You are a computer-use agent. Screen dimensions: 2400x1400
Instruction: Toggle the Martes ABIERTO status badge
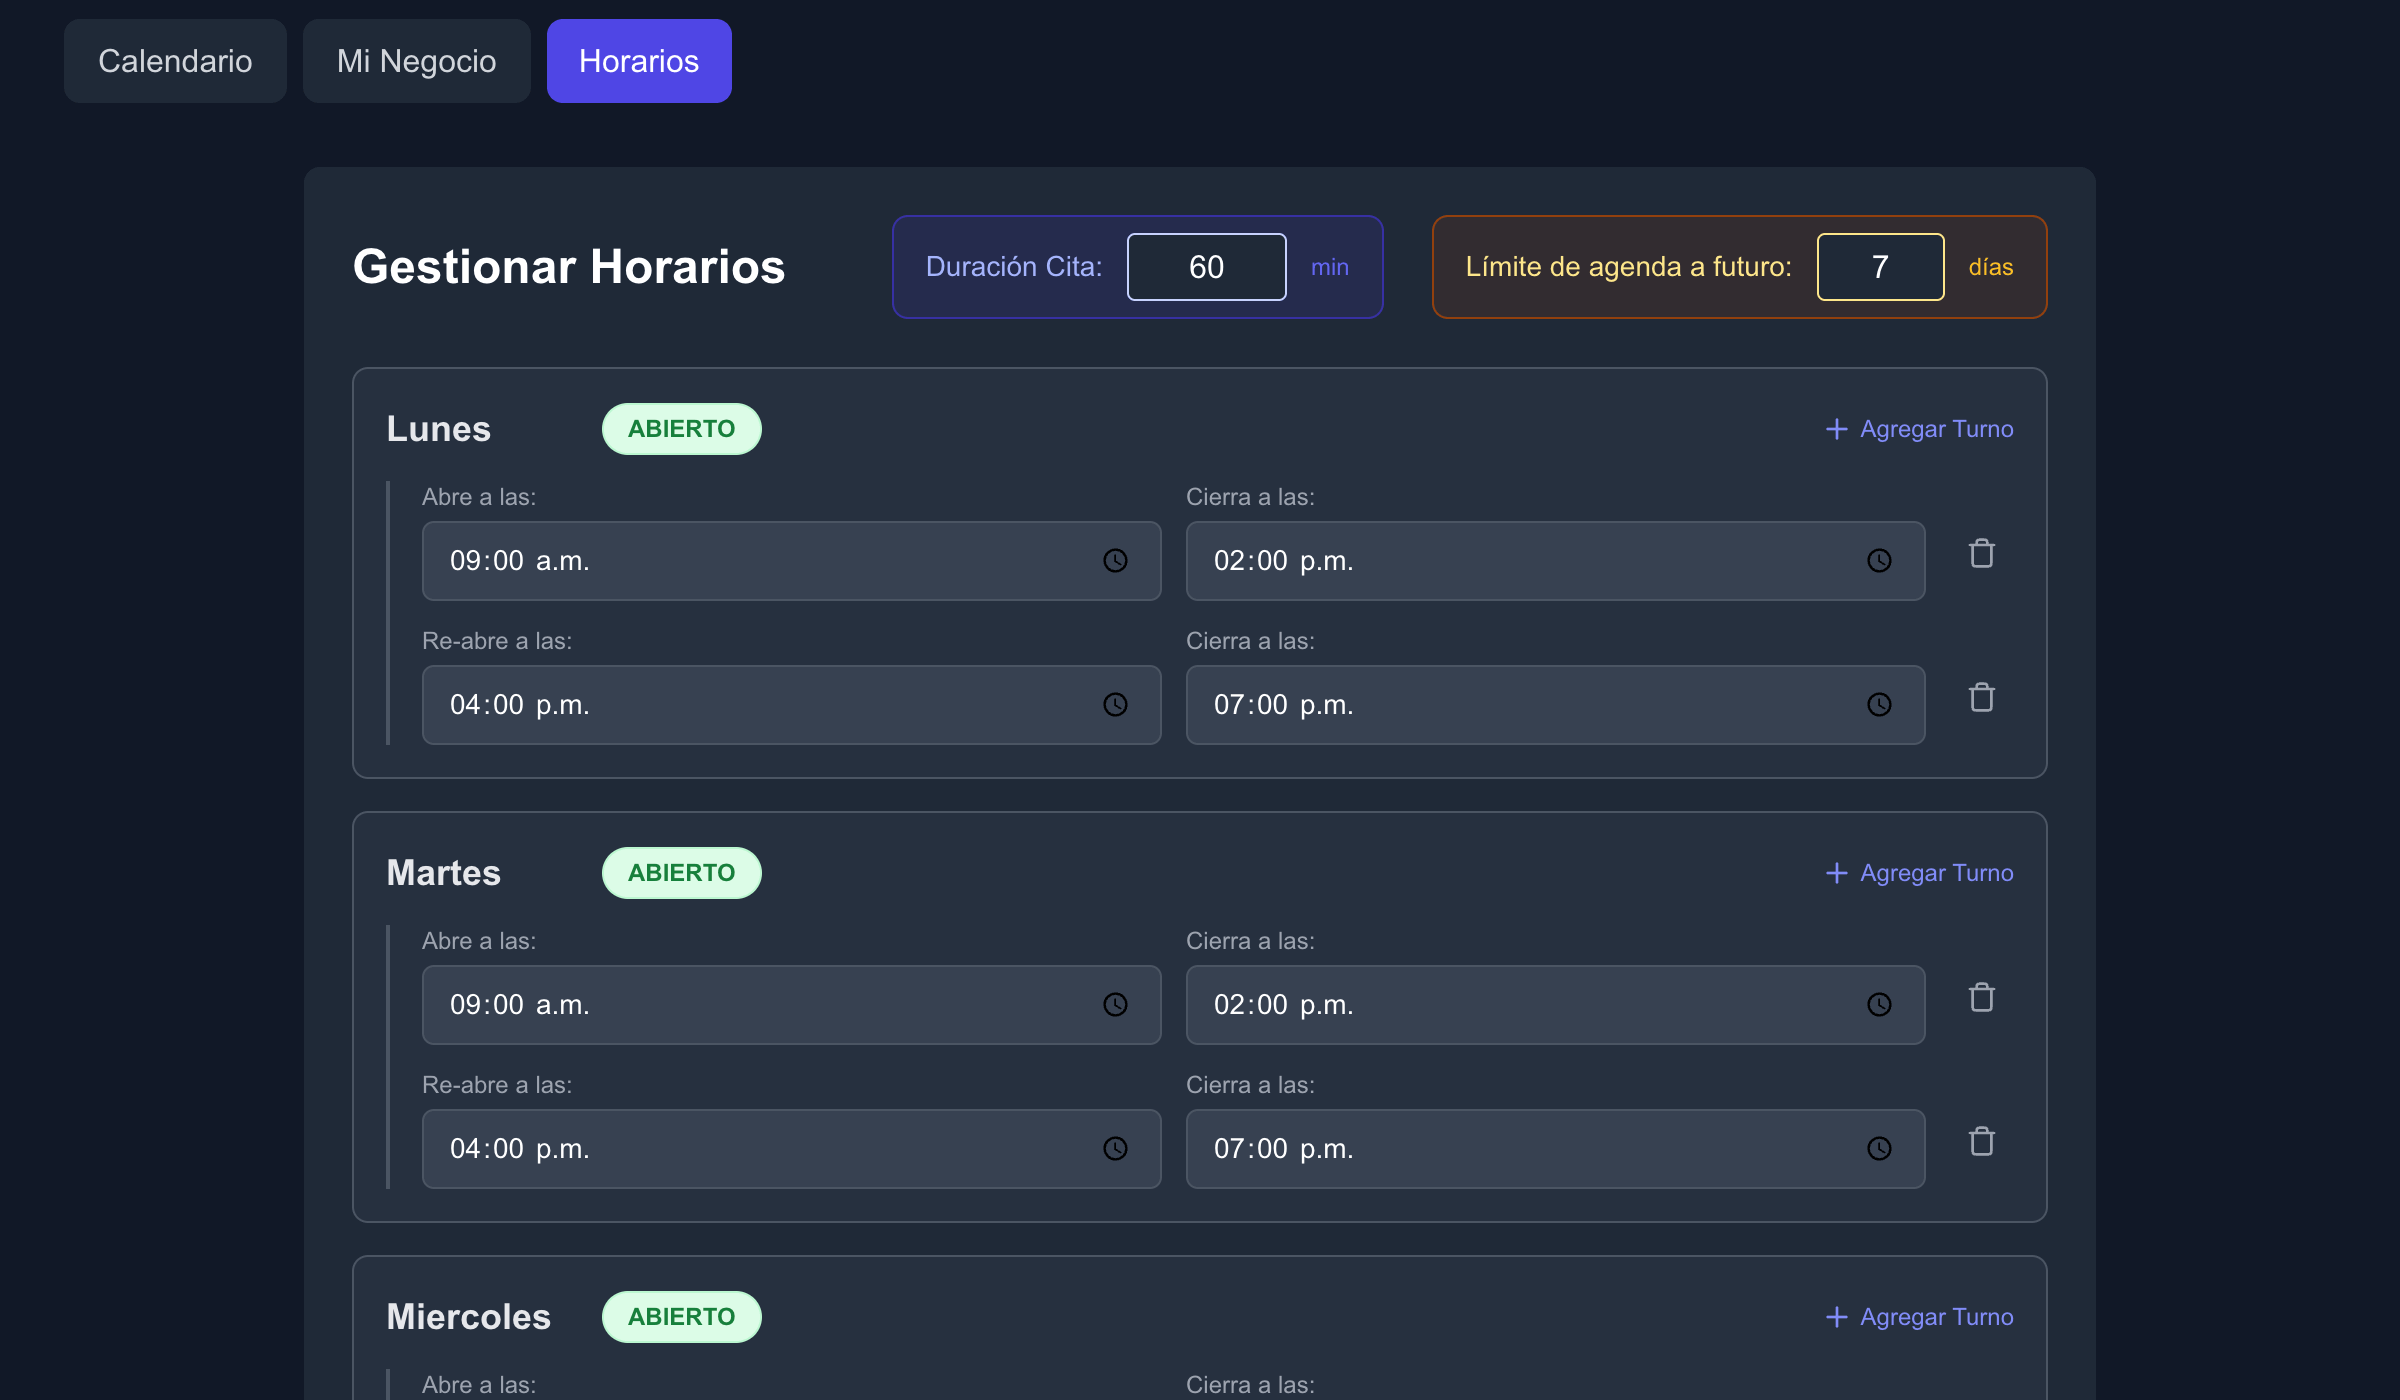[681, 873]
